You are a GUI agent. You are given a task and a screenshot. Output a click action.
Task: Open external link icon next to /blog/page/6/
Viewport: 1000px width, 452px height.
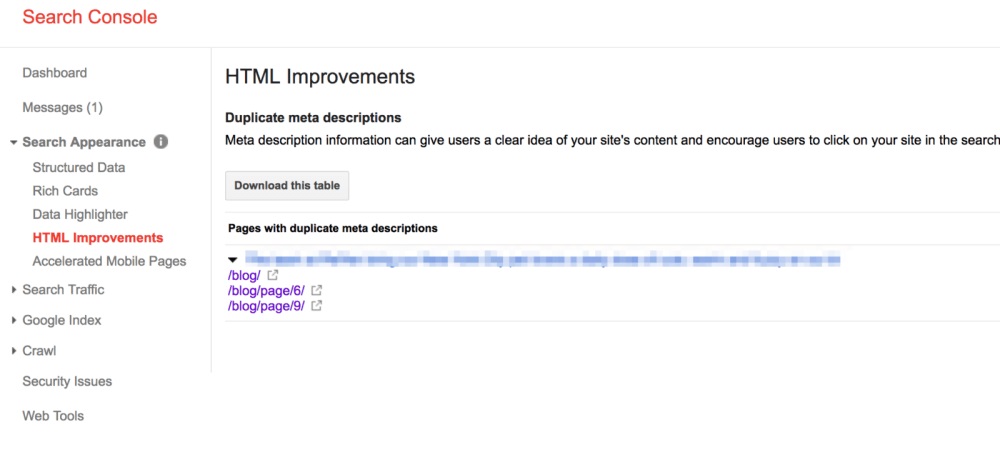pyautogui.click(x=317, y=290)
